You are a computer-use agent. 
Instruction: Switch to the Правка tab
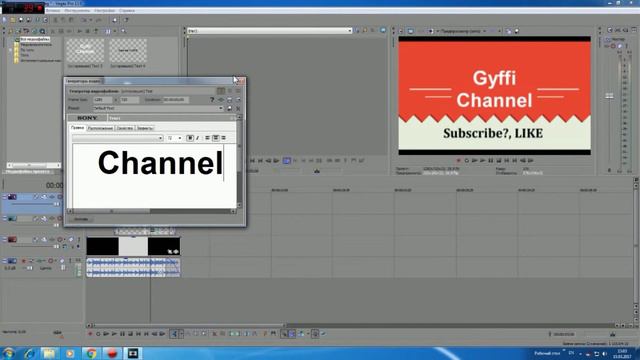(77, 128)
